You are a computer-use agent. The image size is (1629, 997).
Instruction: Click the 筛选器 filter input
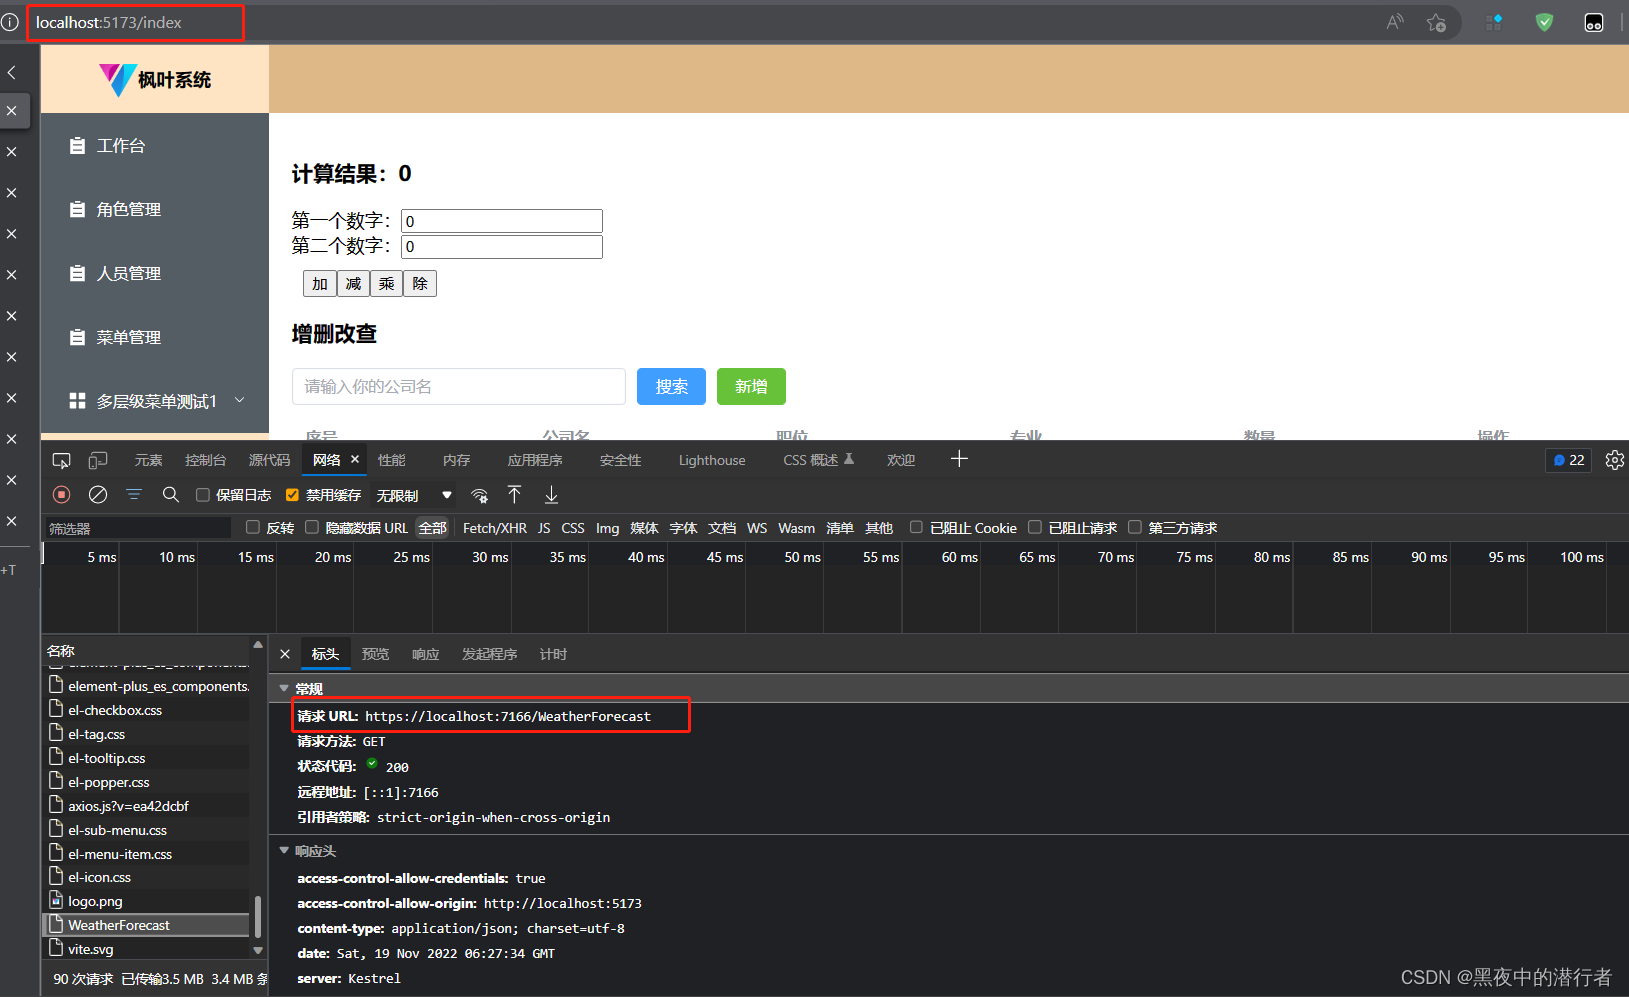click(139, 528)
